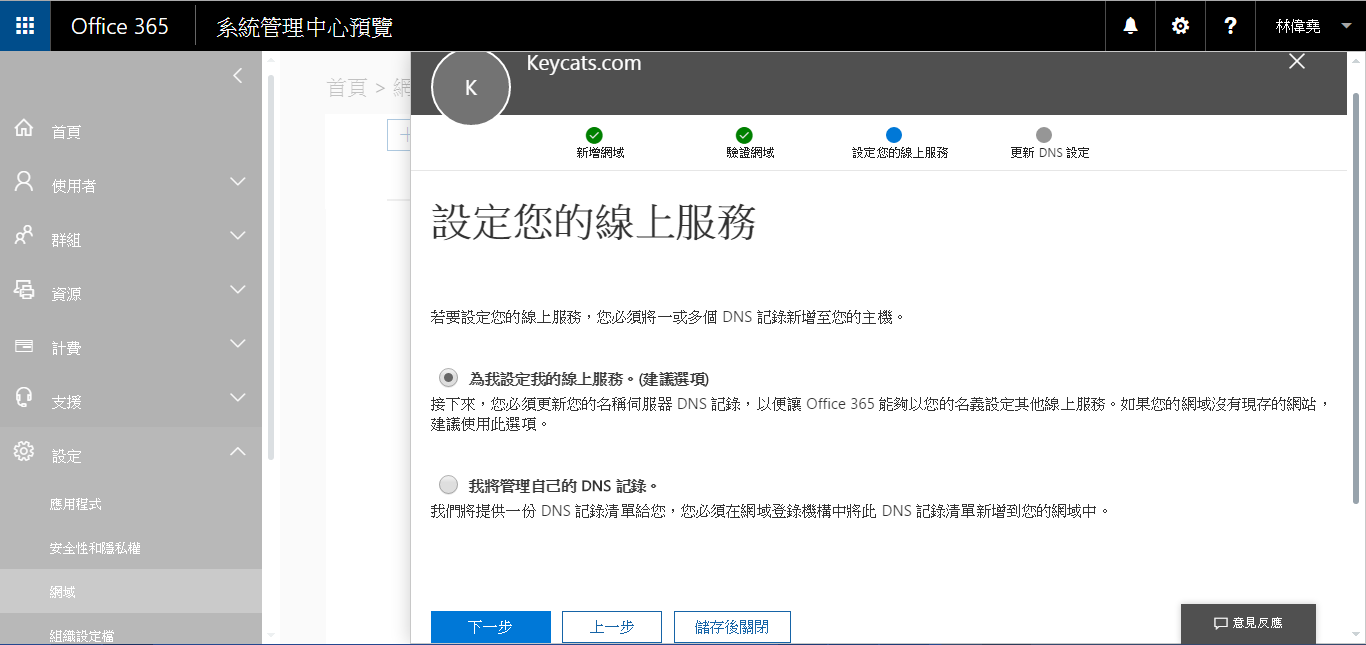Click the 首頁 breadcrumb link

tap(347, 88)
